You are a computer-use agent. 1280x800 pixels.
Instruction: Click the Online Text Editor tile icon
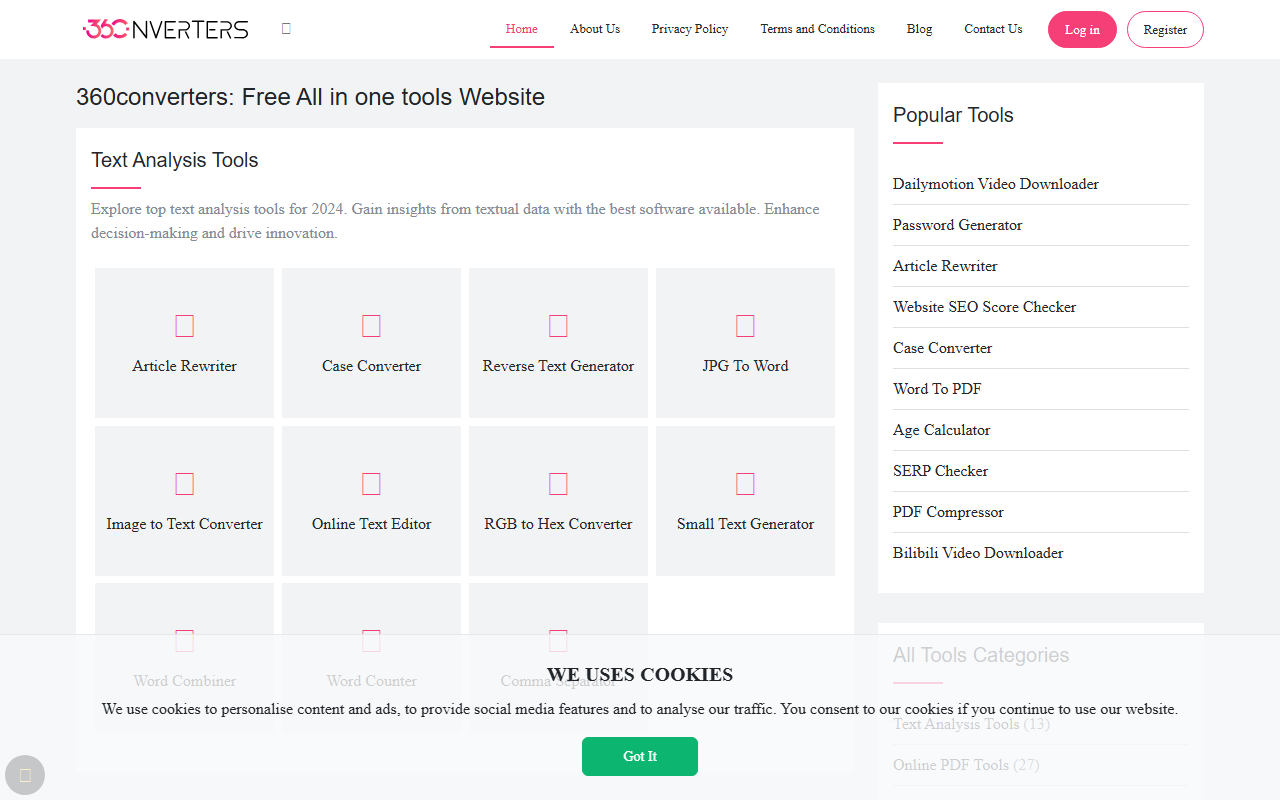(x=371, y=484)
